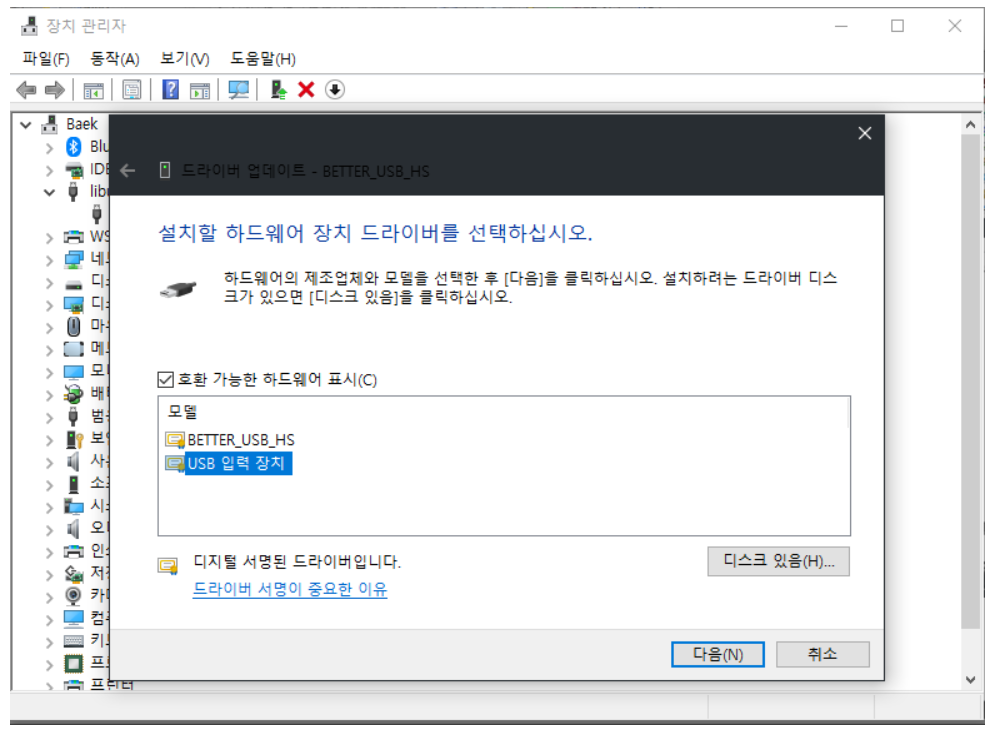
Task: Expand the computer (컴) category chevron
Action: coord(49,620)
